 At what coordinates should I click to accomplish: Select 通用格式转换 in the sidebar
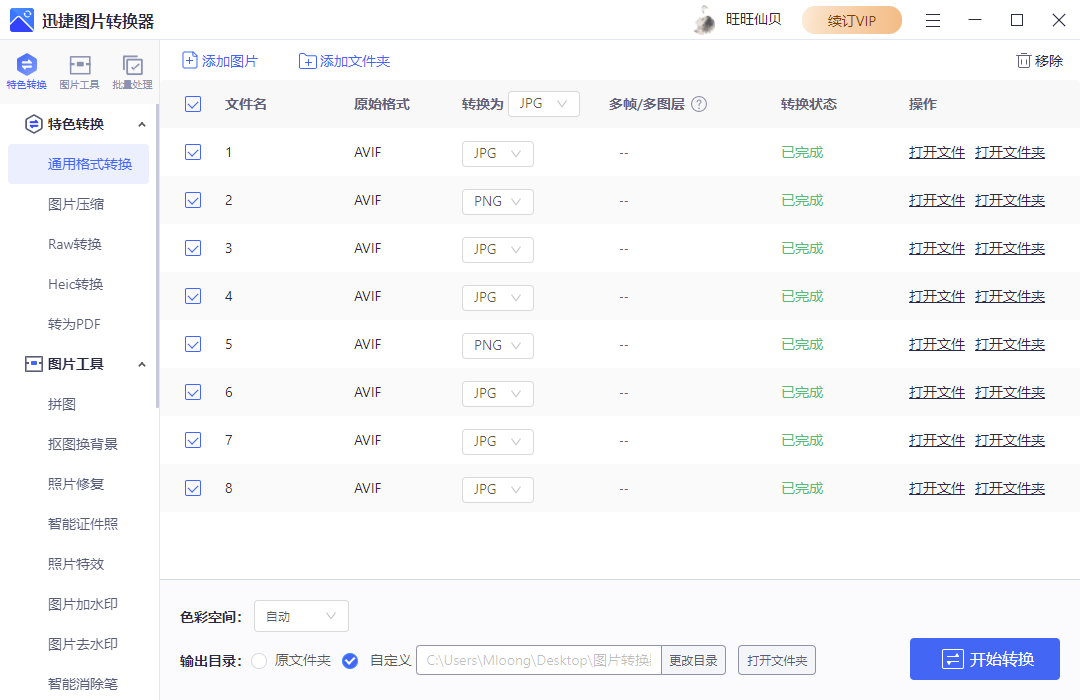[78, 163]
